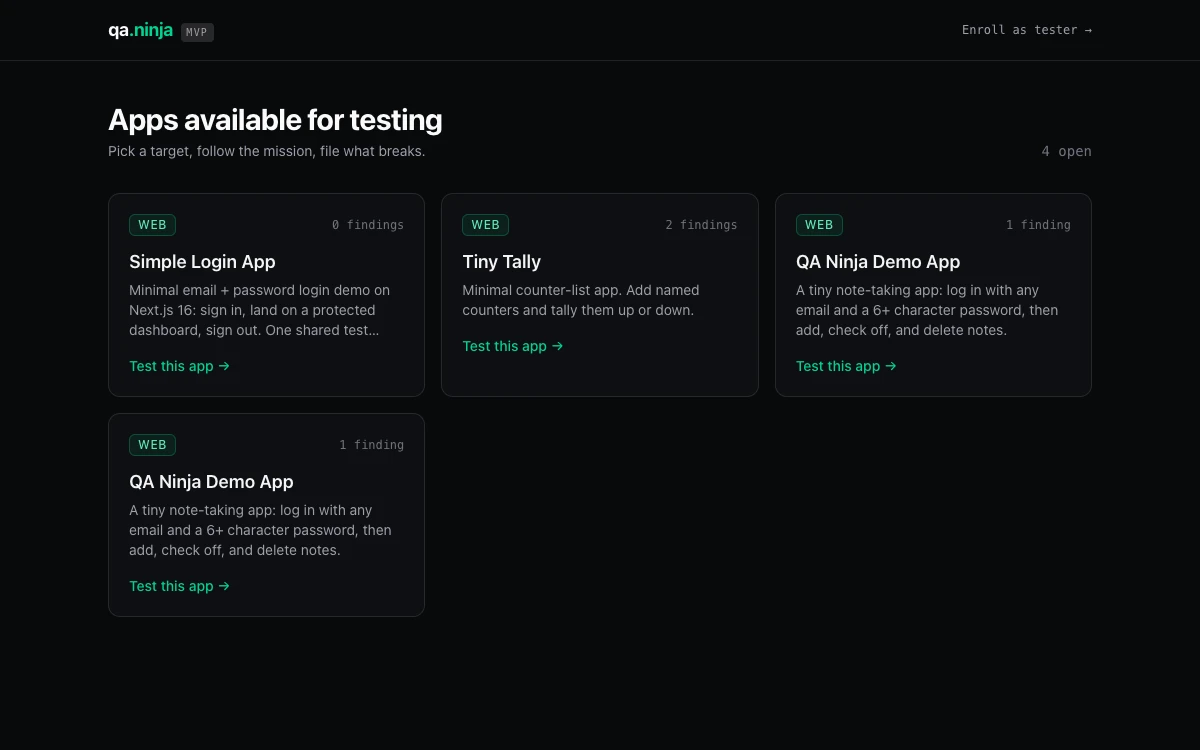Click the Pick a target subtitle text
Screen dimensions: 1200x750
pyautogui.click(x=267, y=151)
